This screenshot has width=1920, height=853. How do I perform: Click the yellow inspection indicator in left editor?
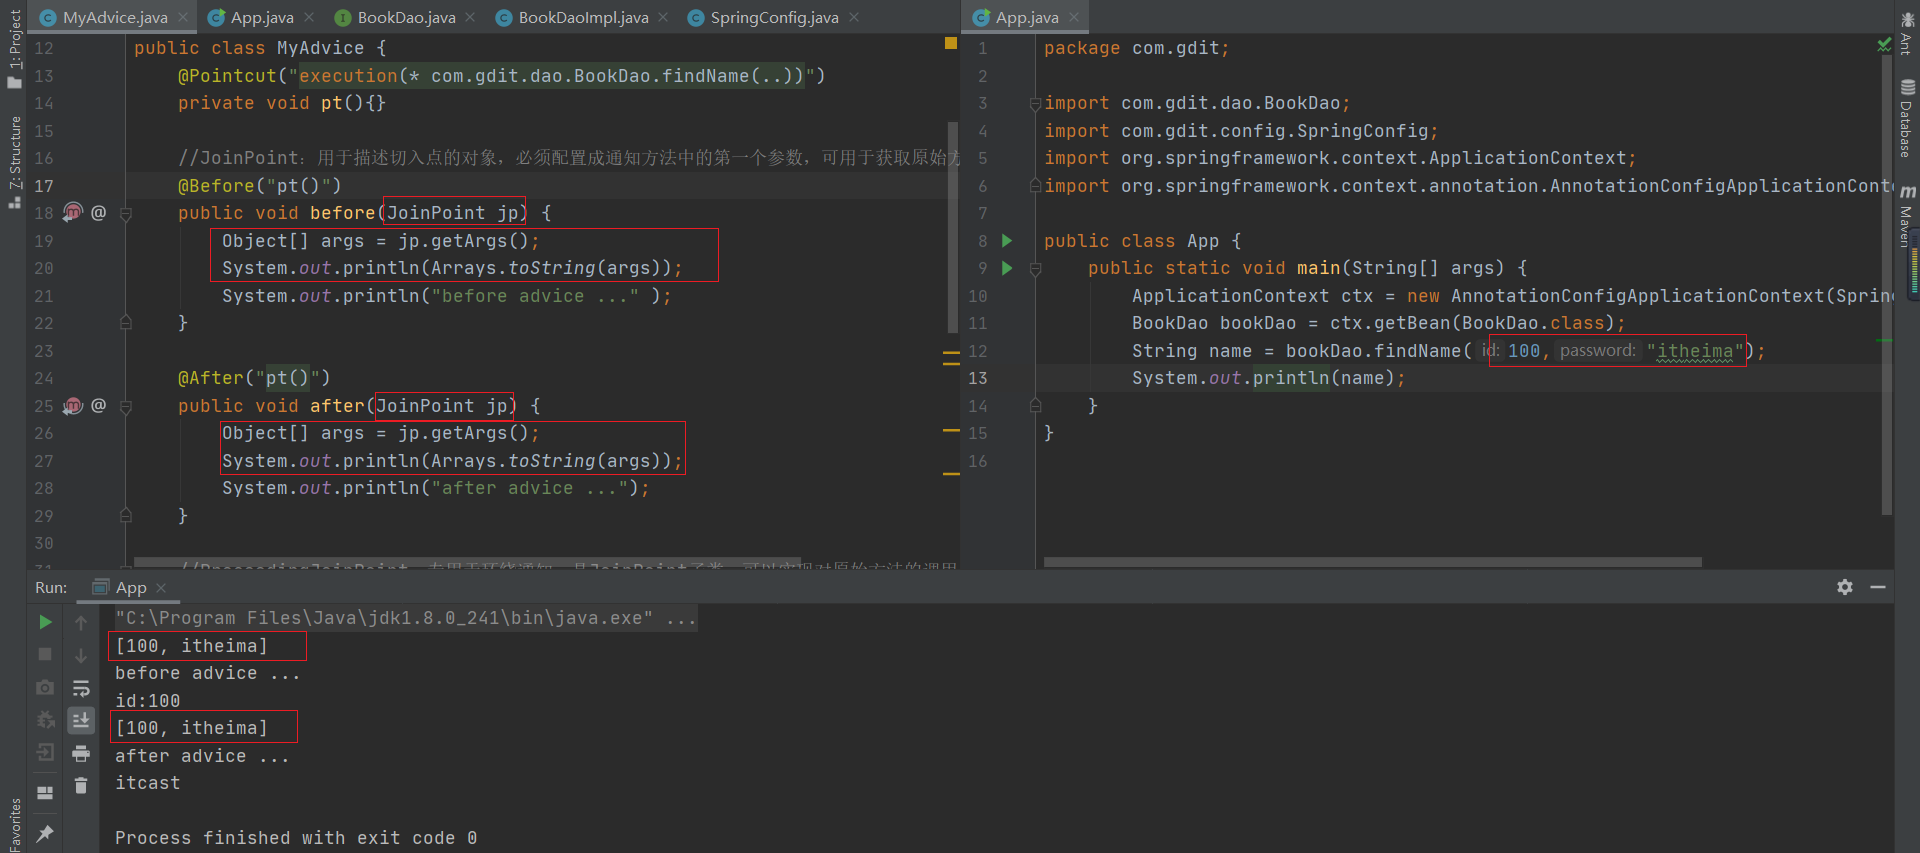click(x=951, y=43)
